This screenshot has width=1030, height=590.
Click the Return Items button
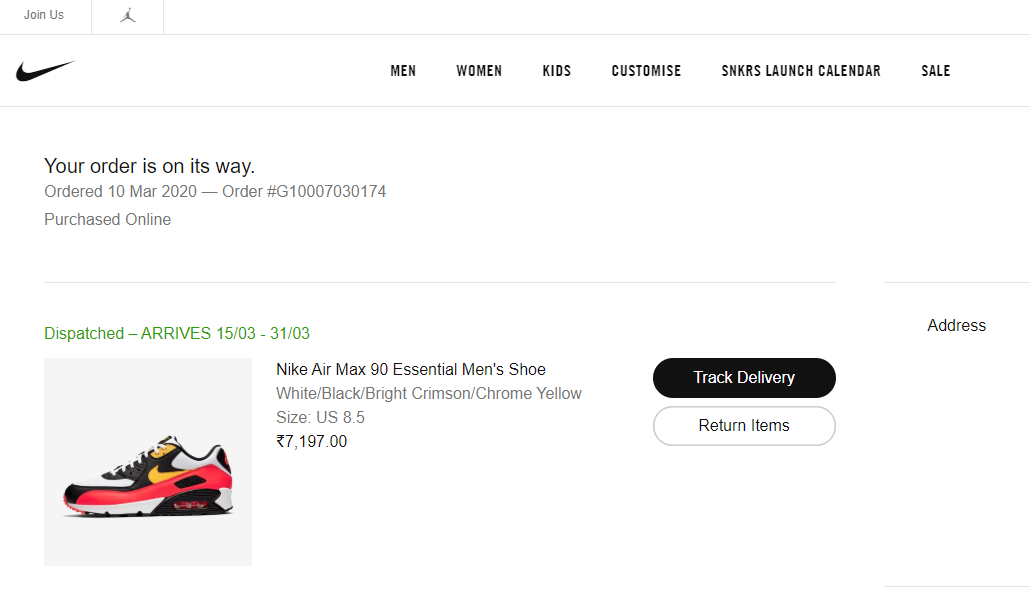point(744,426)
